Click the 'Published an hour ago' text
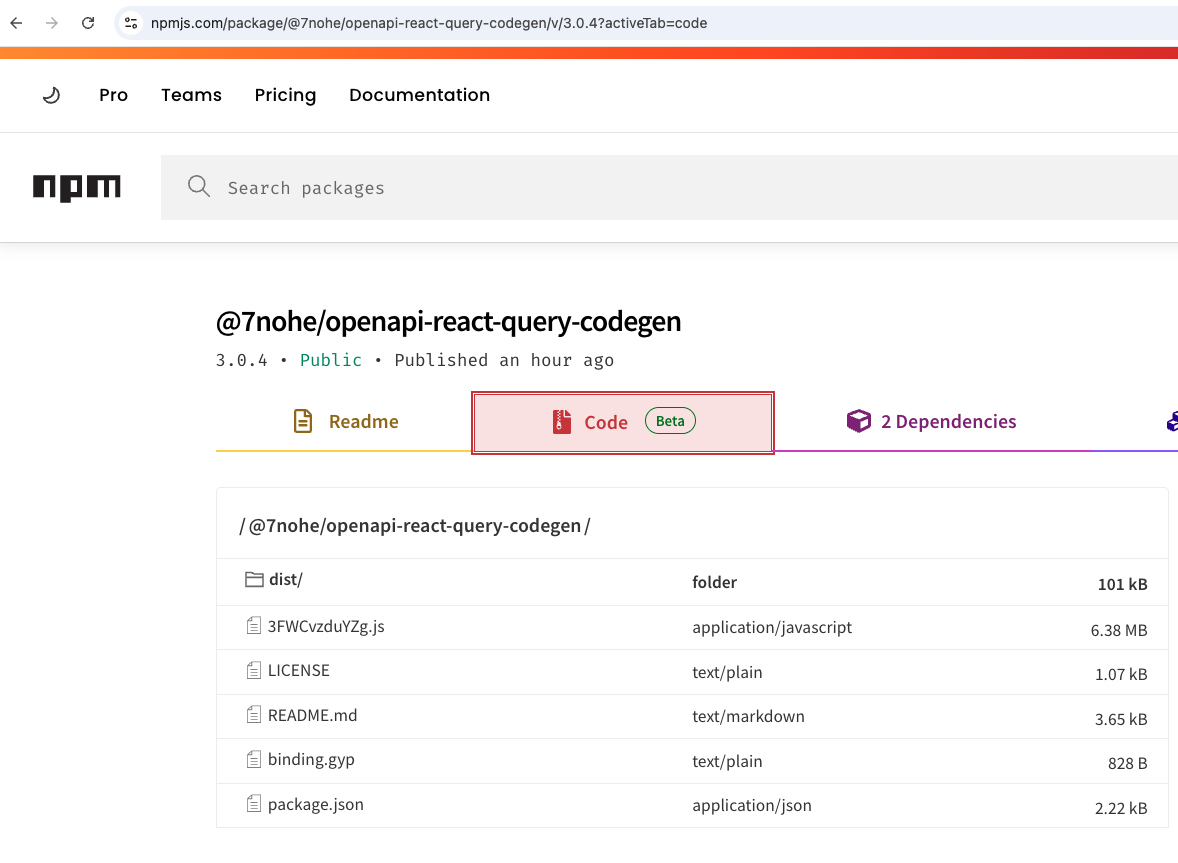This screenshot has height=863, width=1178. click(504, 361)
